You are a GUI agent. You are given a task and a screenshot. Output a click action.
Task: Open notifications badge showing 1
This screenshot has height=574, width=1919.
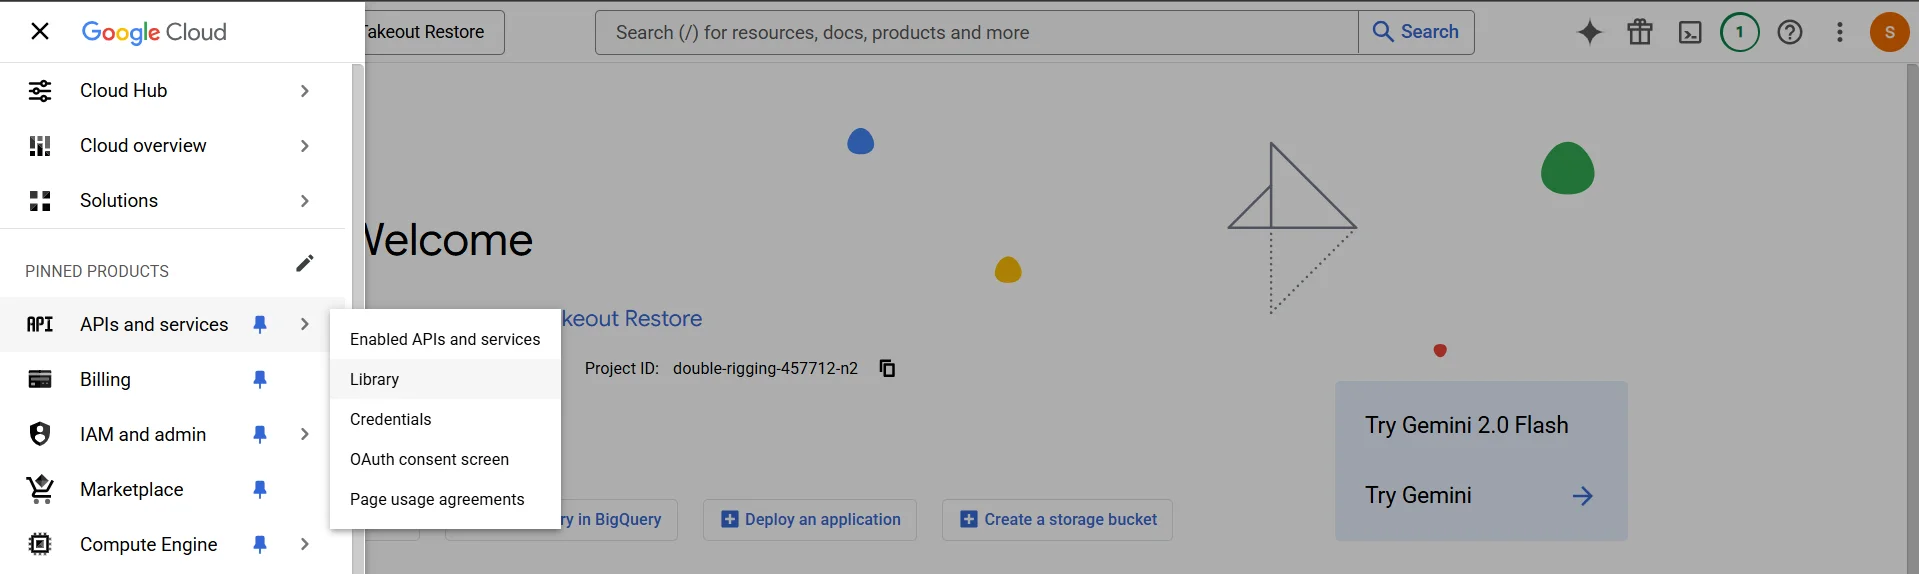[x=1740, y=32]
